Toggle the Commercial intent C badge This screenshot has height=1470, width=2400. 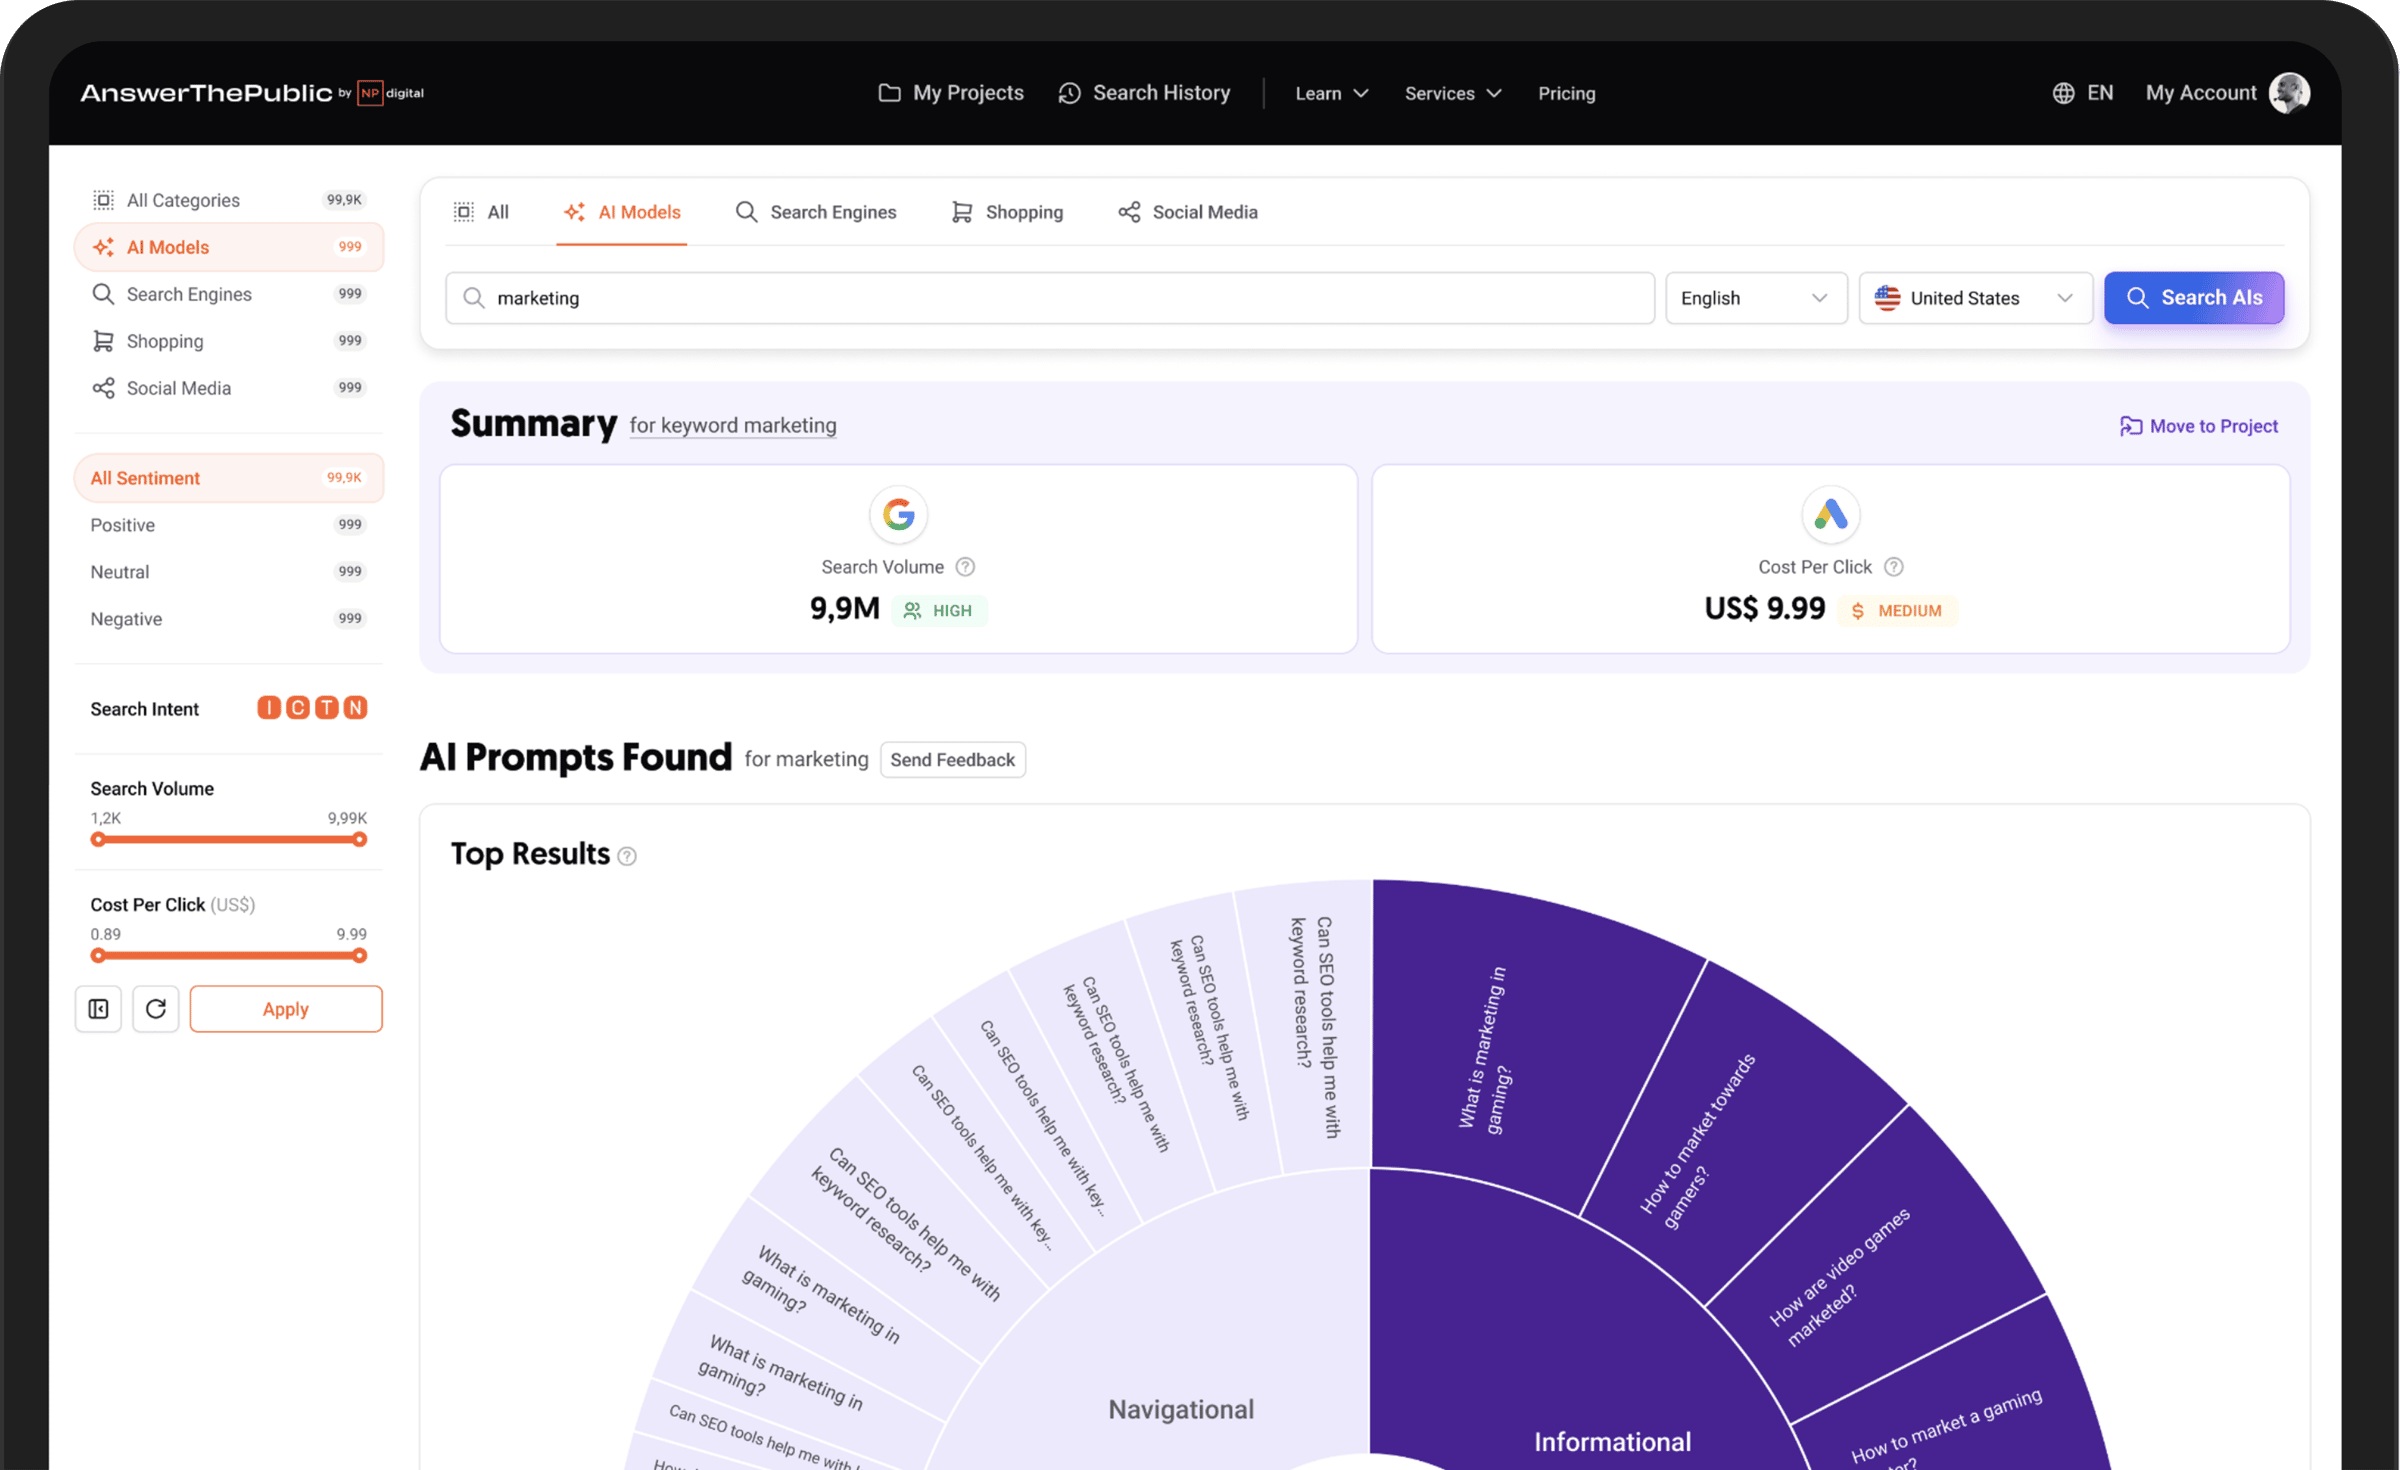297,708
